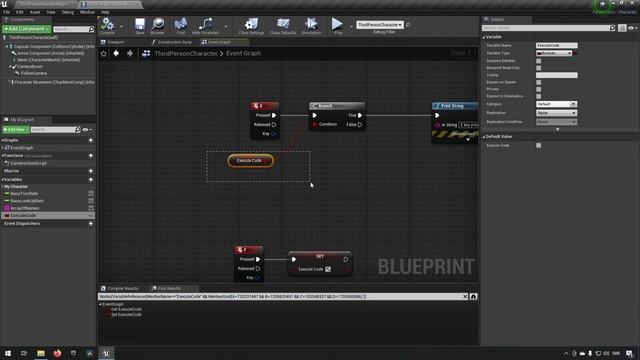The height and width of the screenshot is (360, 640).
Task: Open property matrix grid icon in Details
Action: 622,28
